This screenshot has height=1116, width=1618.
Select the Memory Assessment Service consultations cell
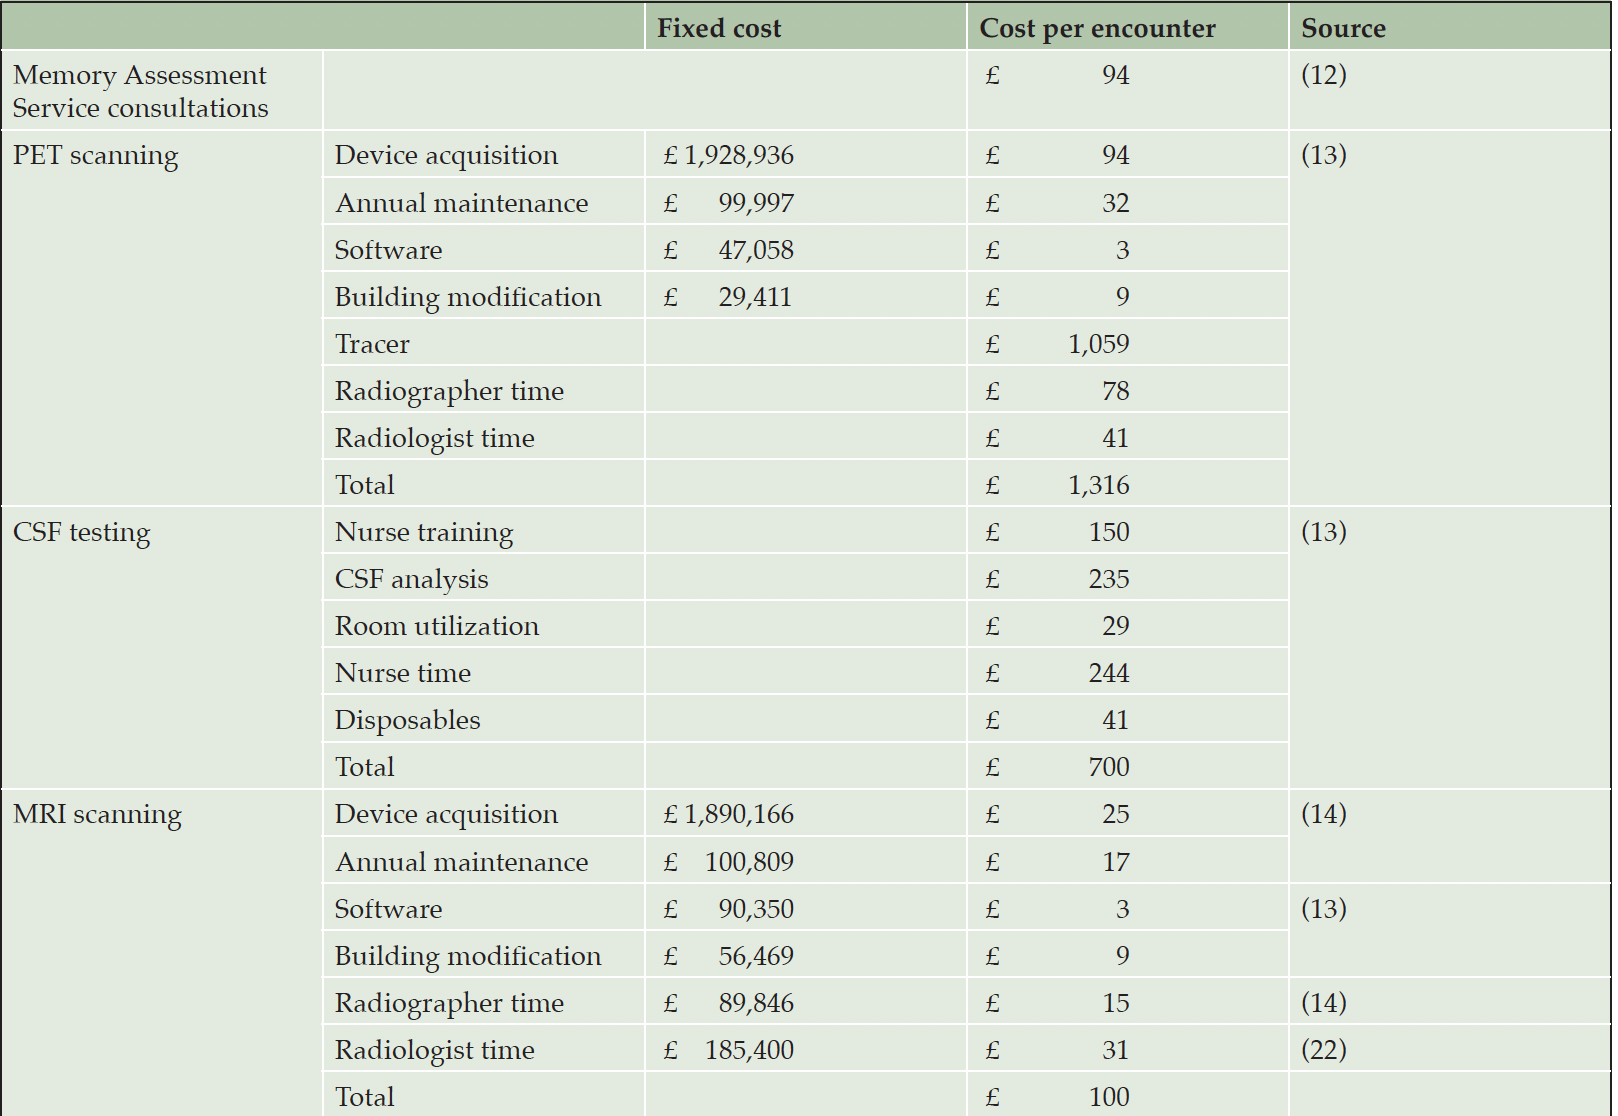pyautogui.click(x=140, y=91)
